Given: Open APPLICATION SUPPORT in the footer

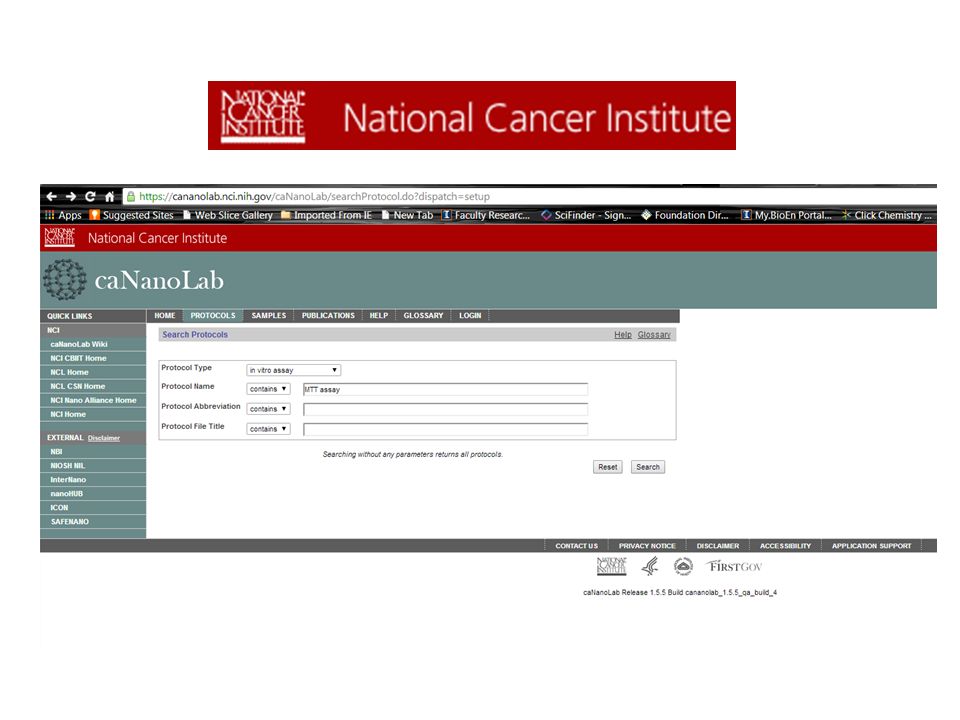Looking at the screenshot, I should (x=871, y=546).
